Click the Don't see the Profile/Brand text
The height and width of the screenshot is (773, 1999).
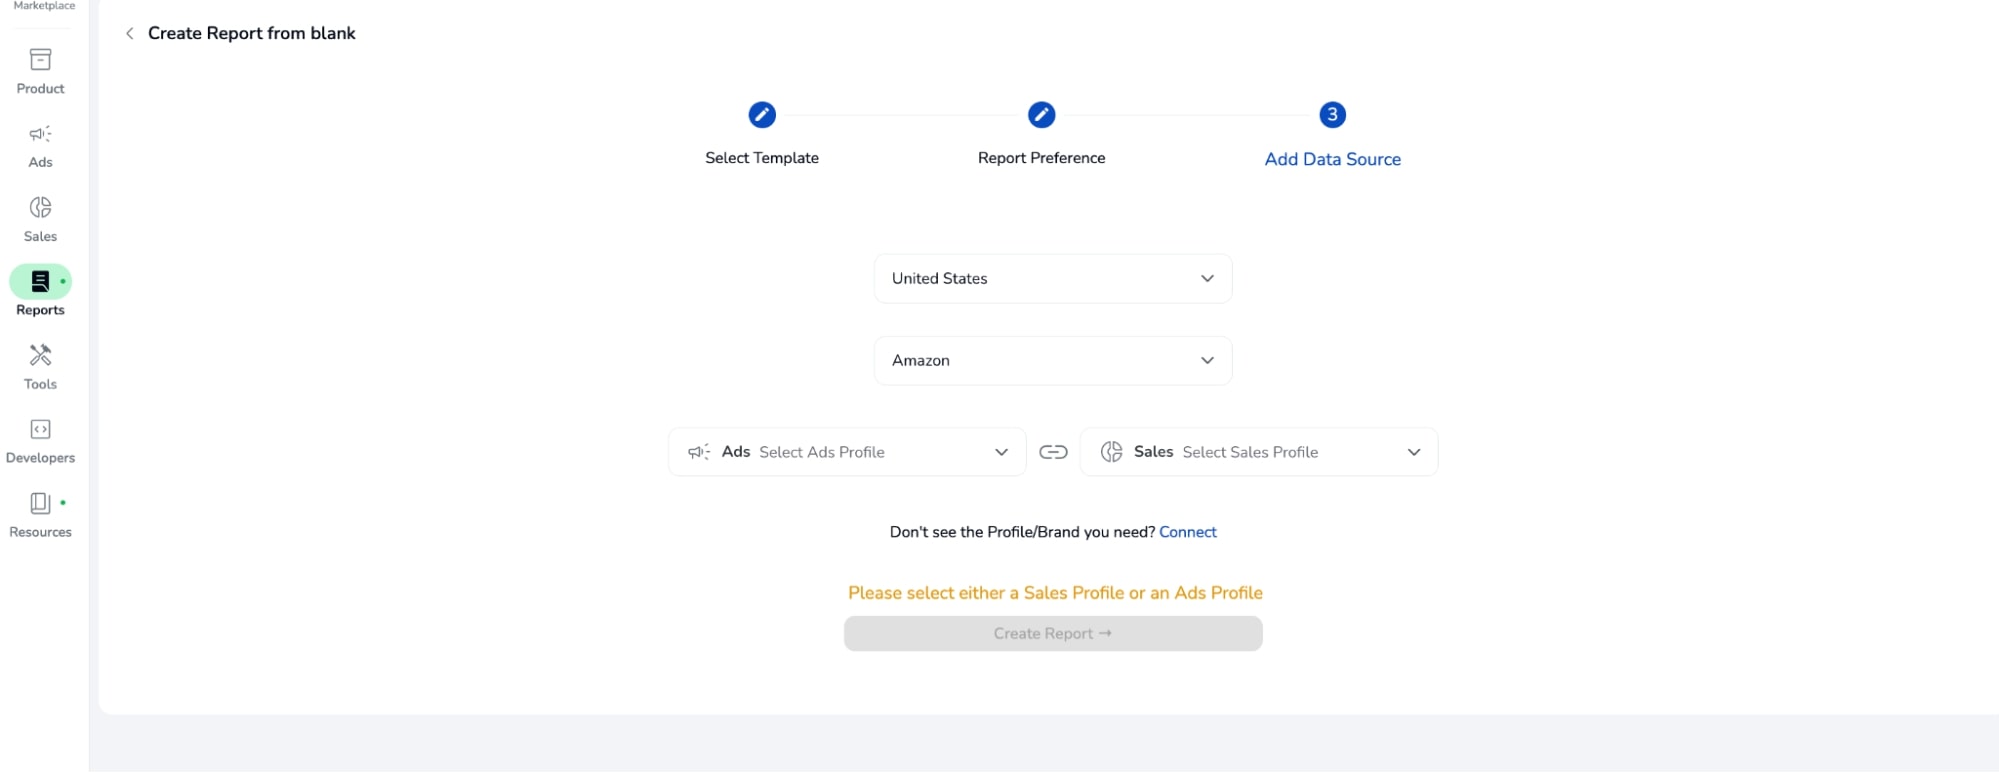(x=1022, y=532)
